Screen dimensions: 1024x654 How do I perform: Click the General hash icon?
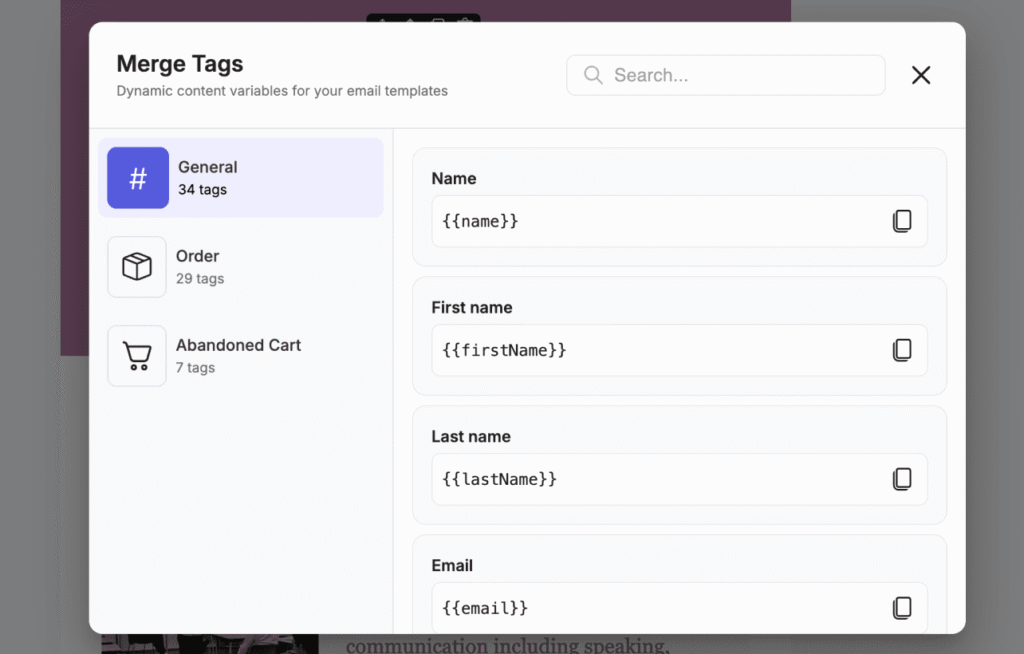tap(138, 178)
